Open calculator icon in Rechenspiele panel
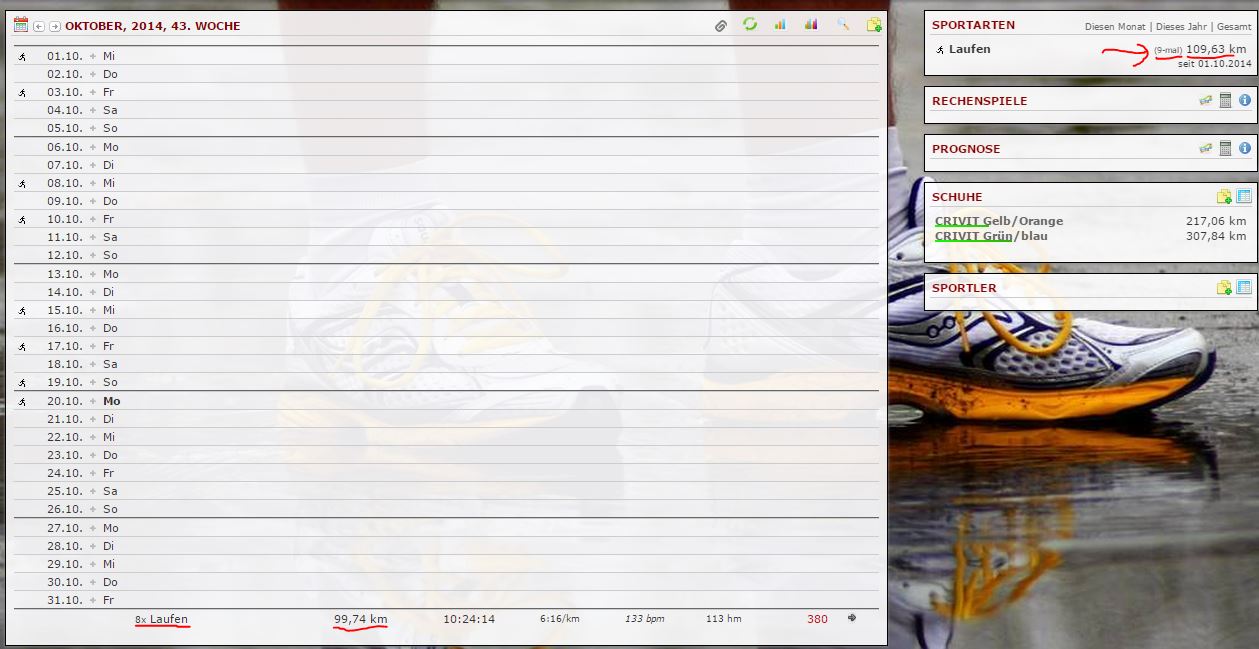 click(x=1225, y=100)
